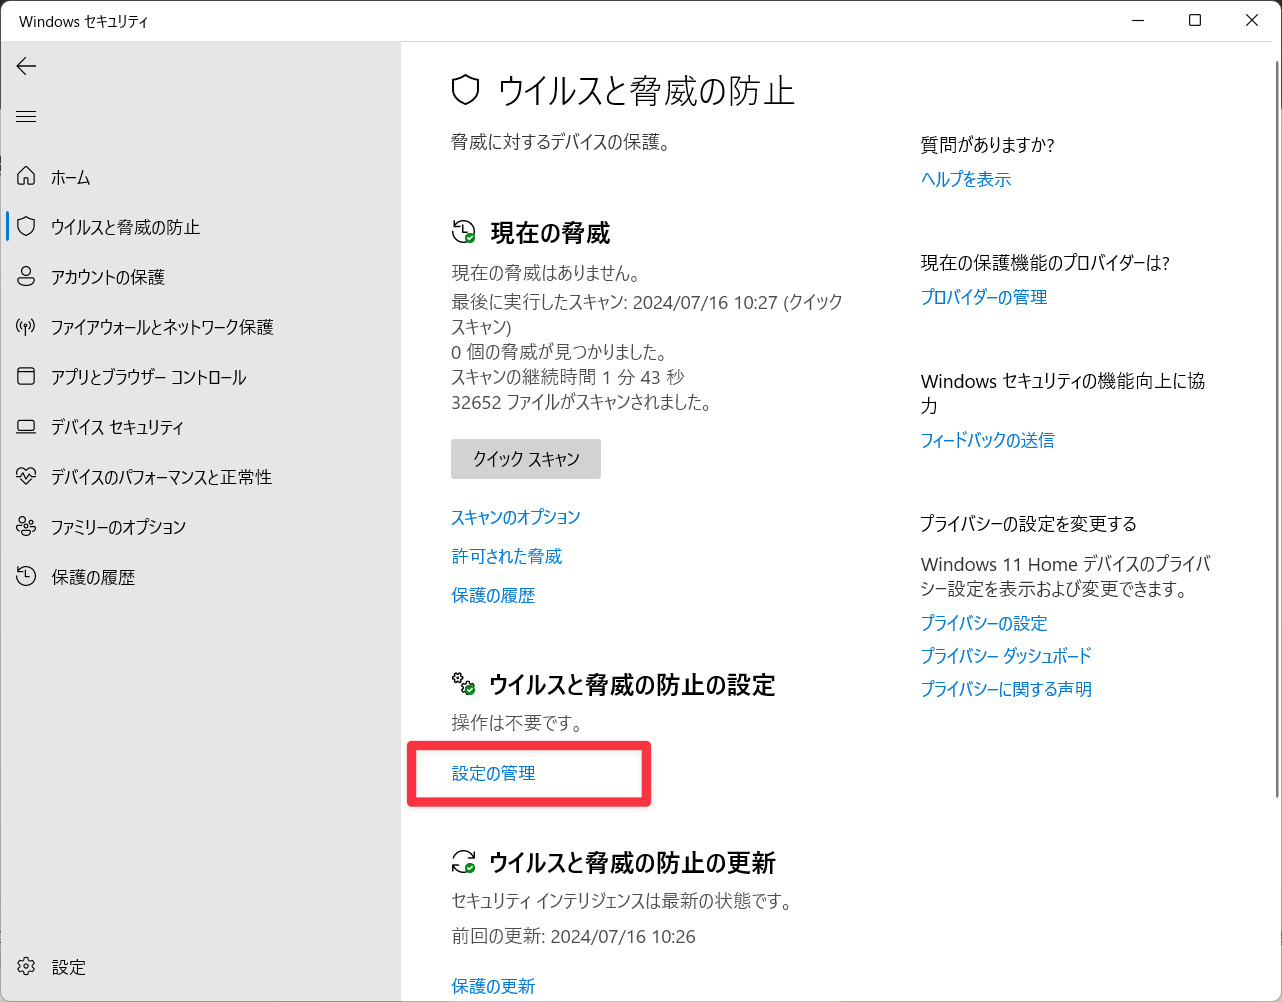
Task: Click the heart icon for デバイスのパフォーマンスと正常性
Action: [26, 477]
